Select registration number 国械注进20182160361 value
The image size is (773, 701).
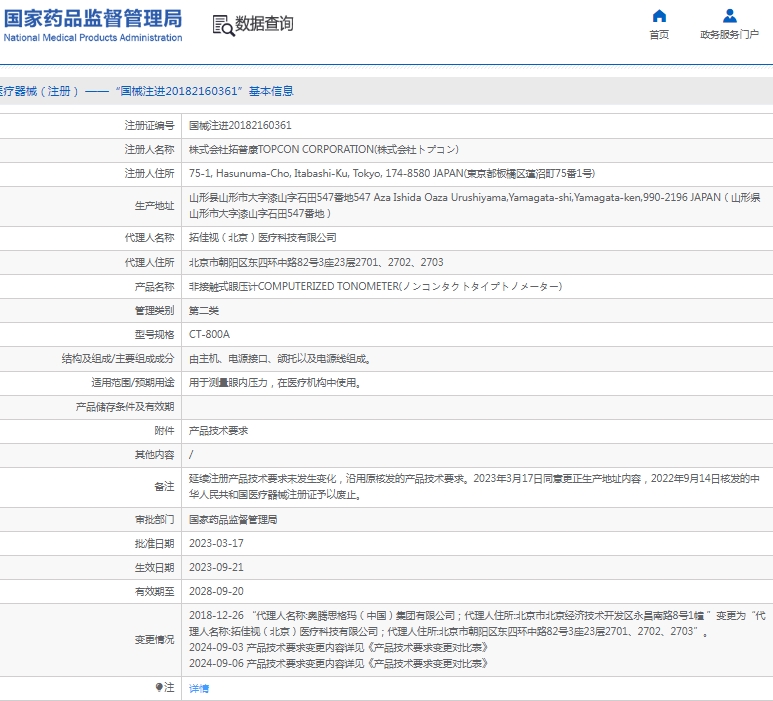[x=240, y=126]
